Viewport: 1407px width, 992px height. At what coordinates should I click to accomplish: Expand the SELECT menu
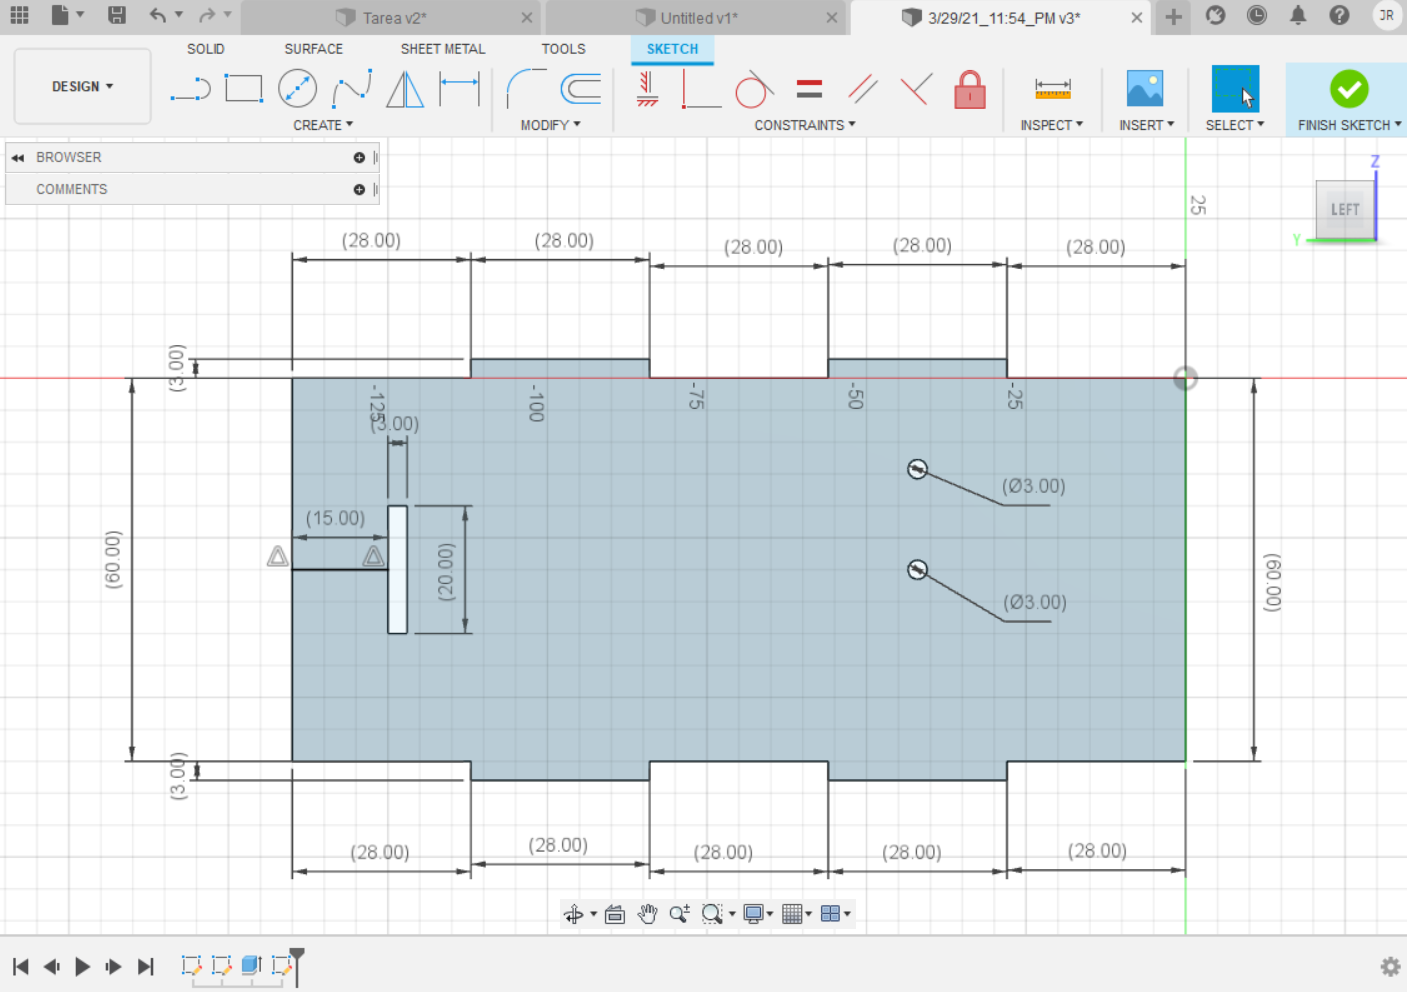[x=1235, y=125]
